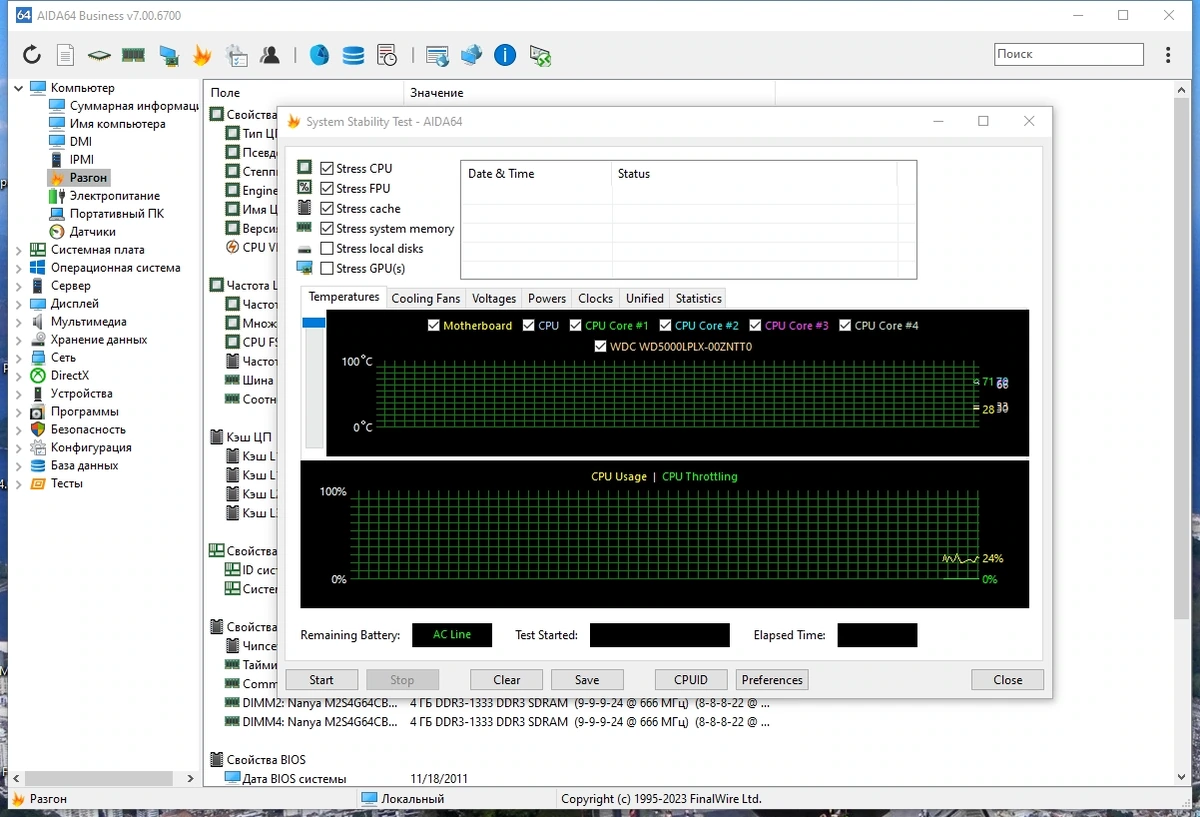The width and height of the screenshot is (1200, 817).
Task: Click the blue pie chart toolbar icon
Action: pos(319,55)
